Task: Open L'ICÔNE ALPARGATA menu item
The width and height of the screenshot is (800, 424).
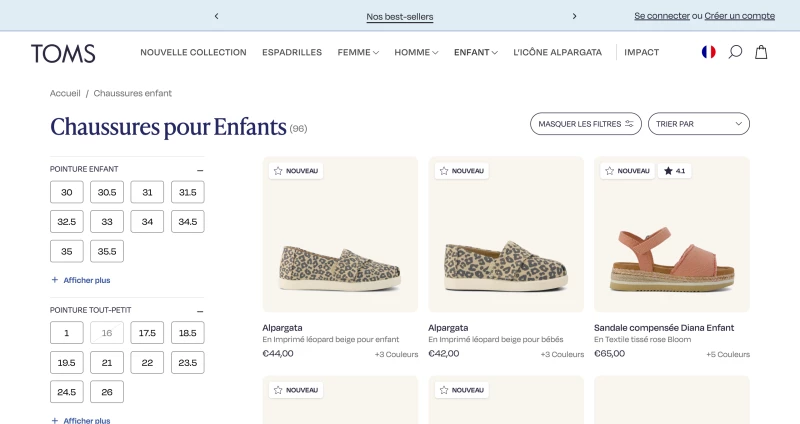Action: (558, 52)
